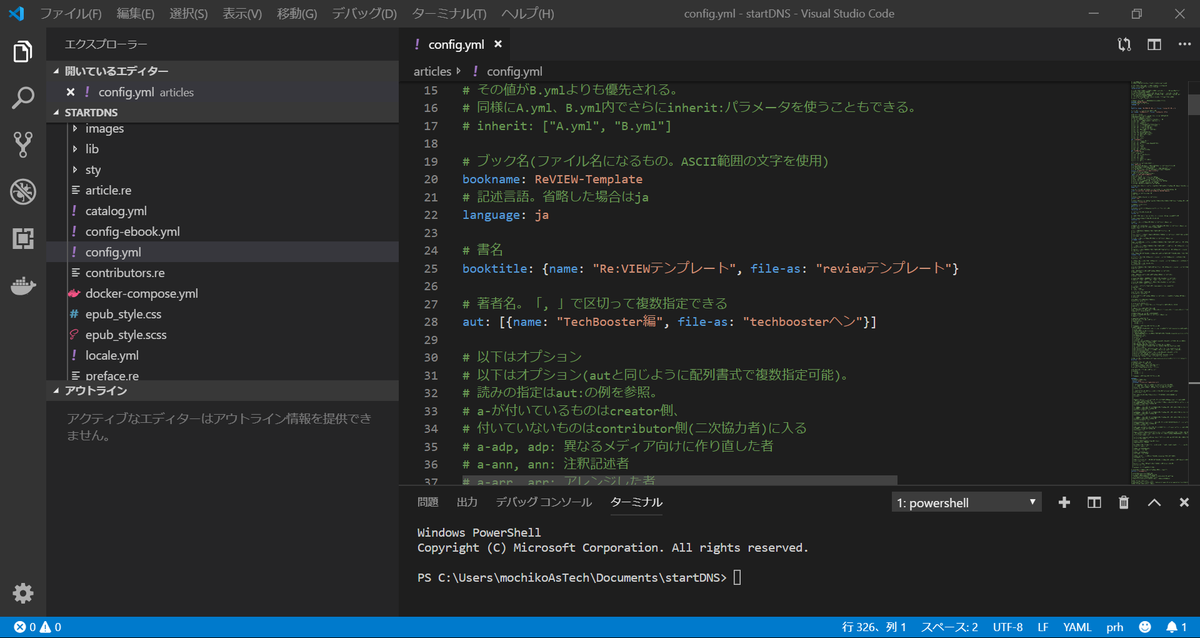Screen dimensions: 1200x638
Task: Collapse the STARTDNS folder section
Action: [x=222, y=113]
